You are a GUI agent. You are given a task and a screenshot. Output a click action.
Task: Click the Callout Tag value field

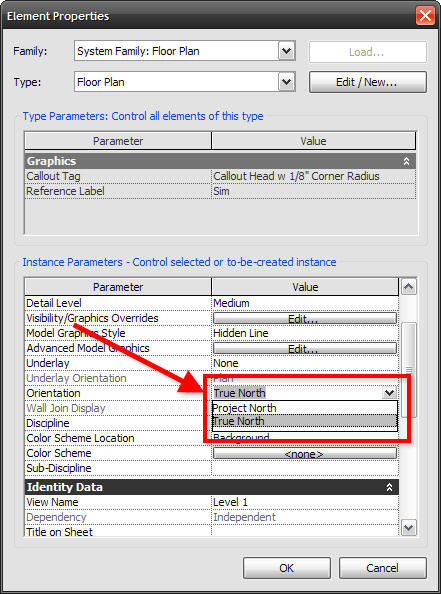[x=313, y=176]
